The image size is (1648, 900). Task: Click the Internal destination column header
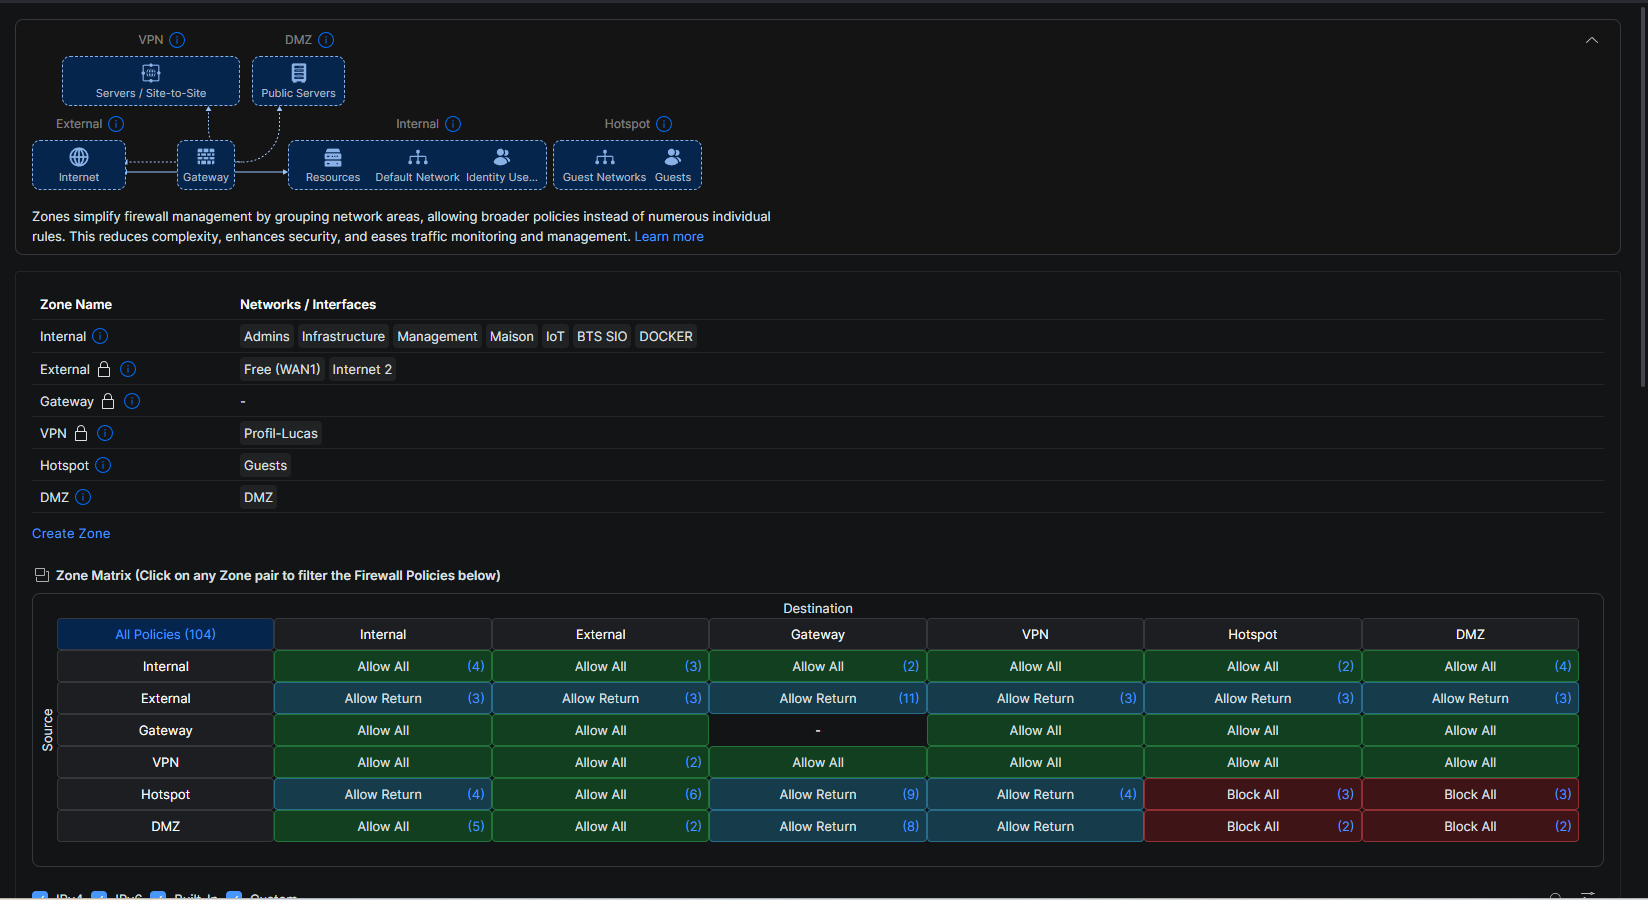point(383,634)
